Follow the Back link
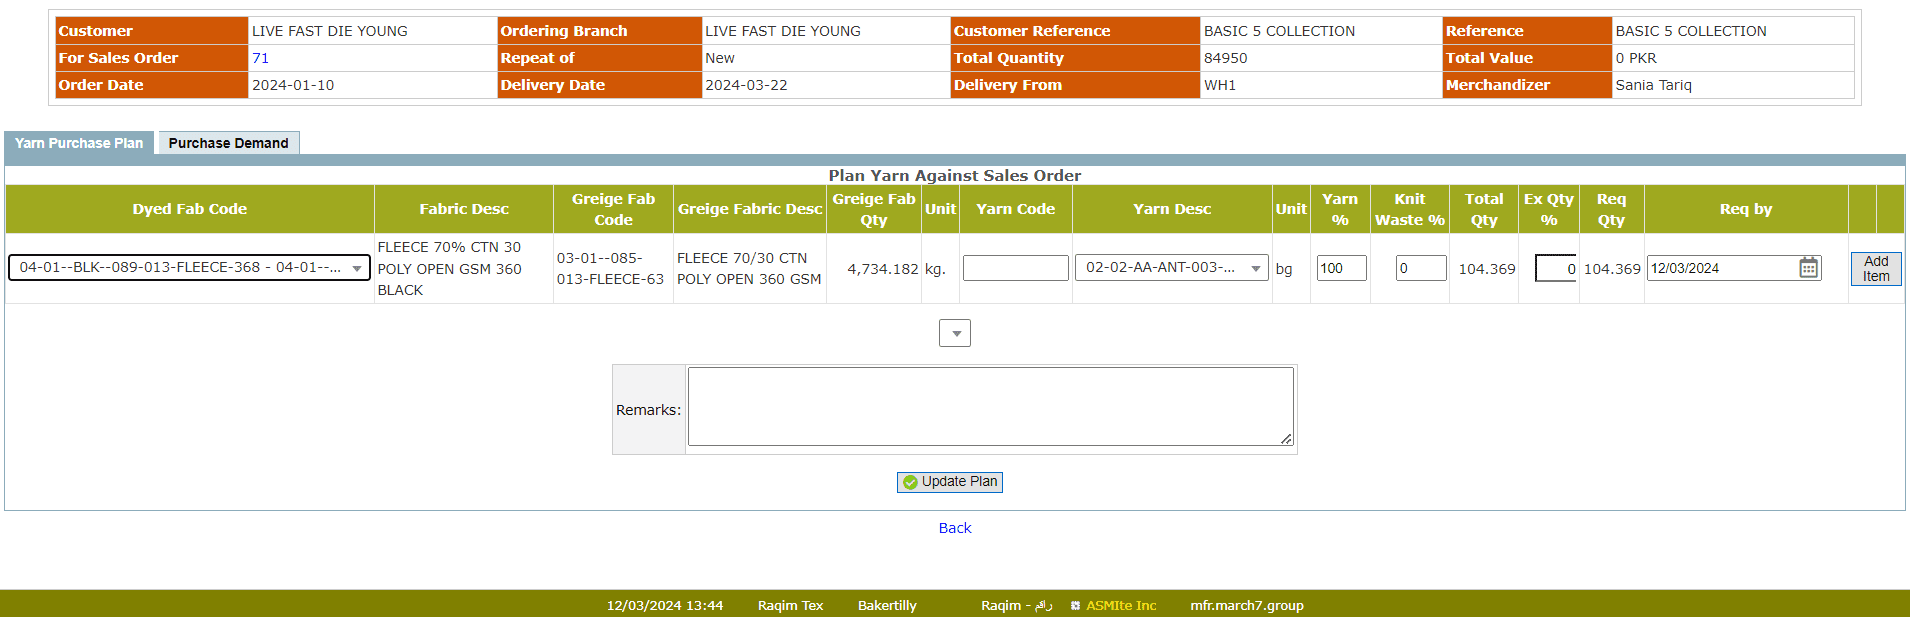This screenshot has width=1910, height=617. [x=955, y=528]
